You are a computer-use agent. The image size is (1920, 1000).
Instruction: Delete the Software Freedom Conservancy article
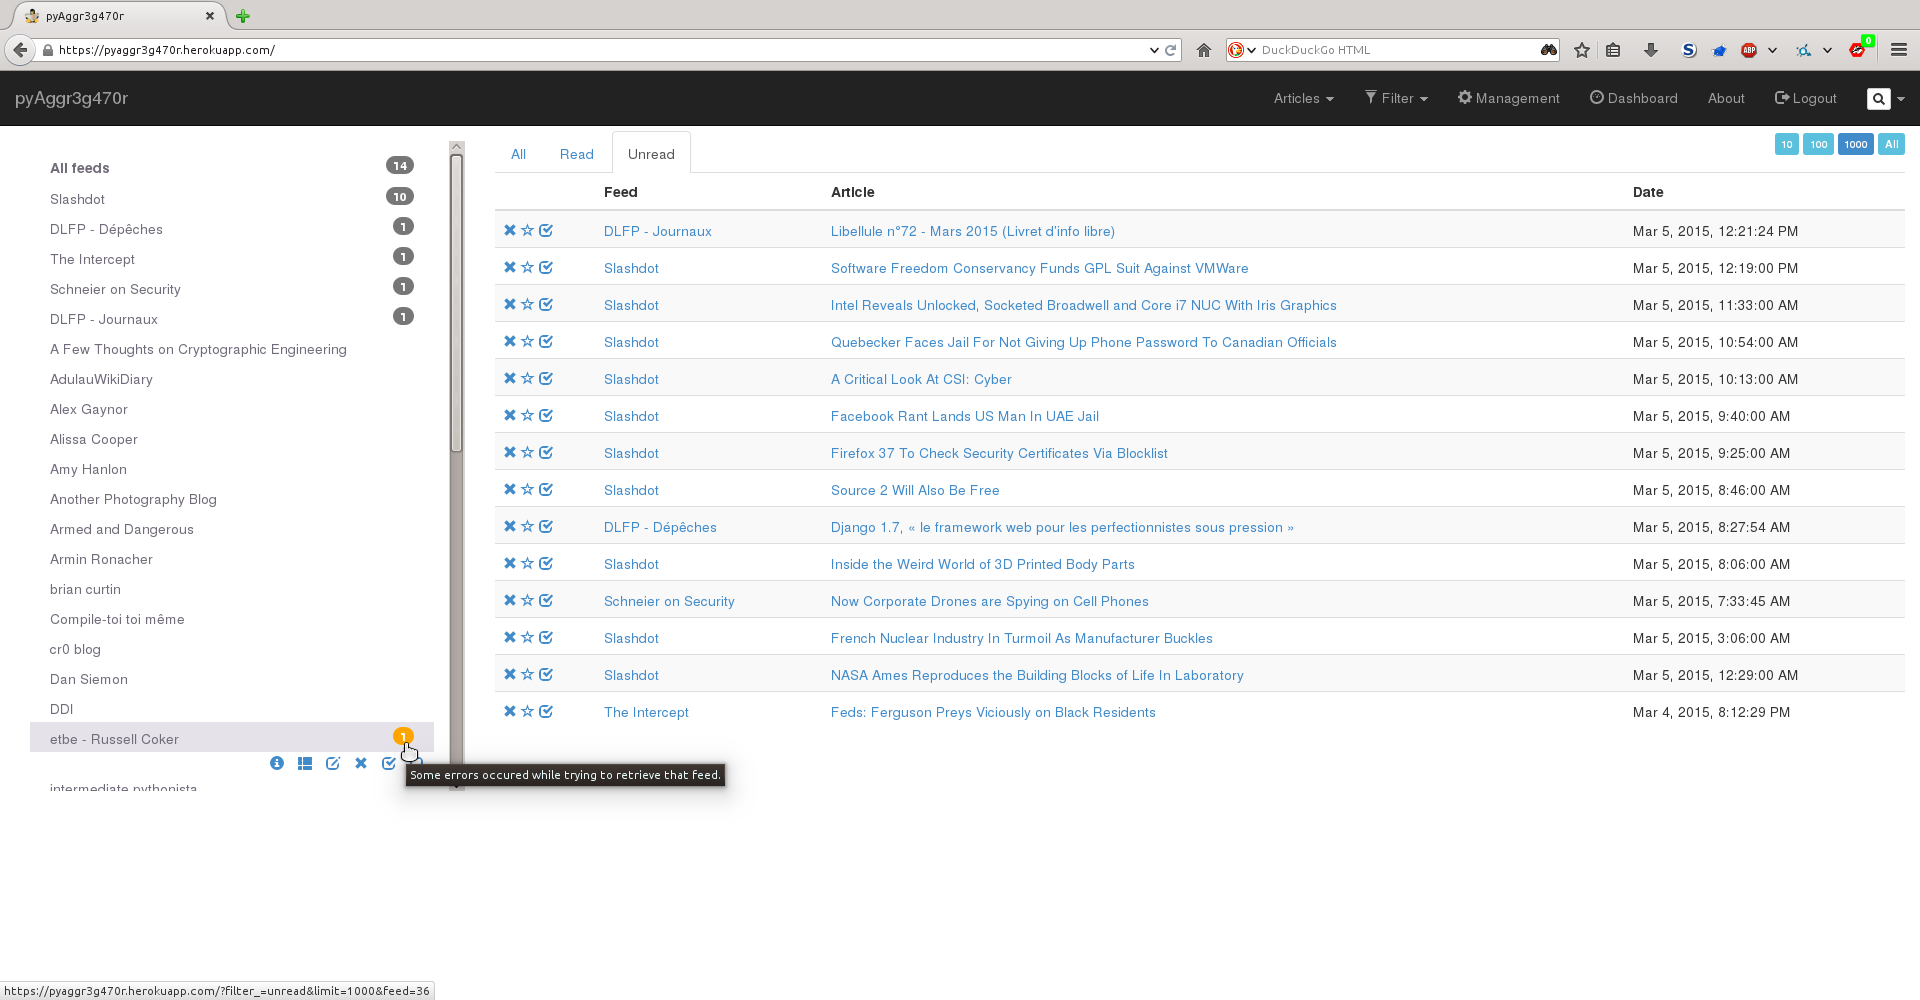coord(510,267)
